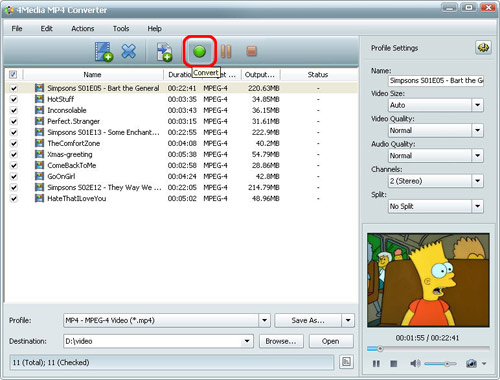
Task: Uncheck the HotStuff file checkbox
Action: coord(14,99)
